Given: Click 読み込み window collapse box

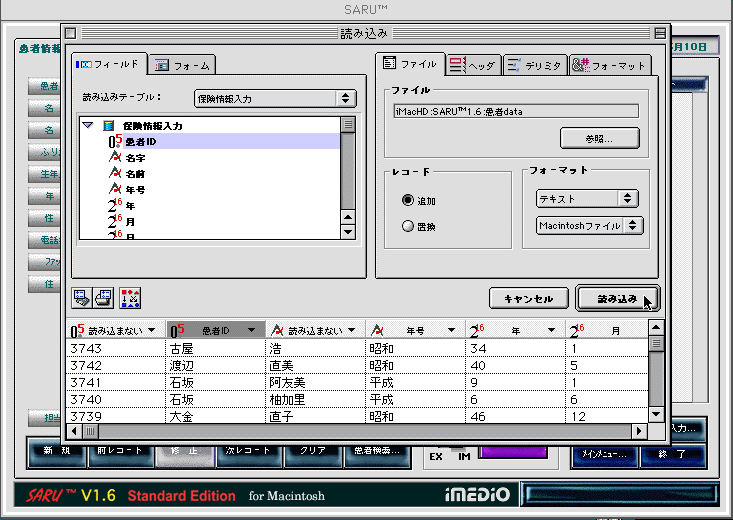Looking at the screenshot, I should click(x=660, y=33).
